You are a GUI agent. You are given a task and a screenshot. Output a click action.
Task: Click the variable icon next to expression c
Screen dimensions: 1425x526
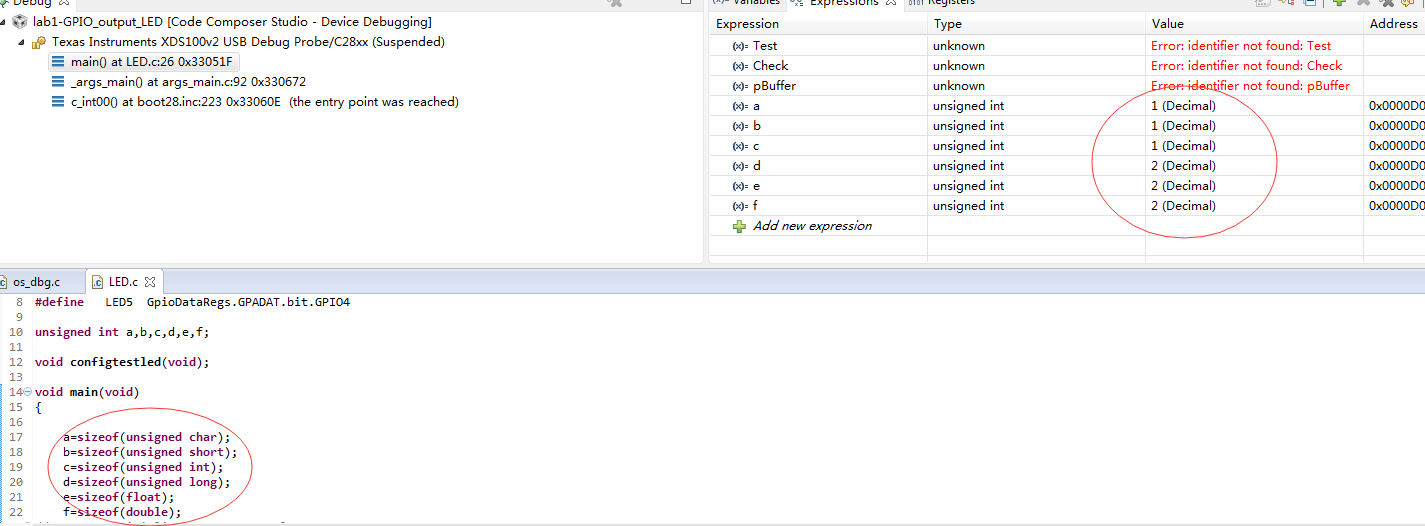pyautogui.click(x=740, y=146)
